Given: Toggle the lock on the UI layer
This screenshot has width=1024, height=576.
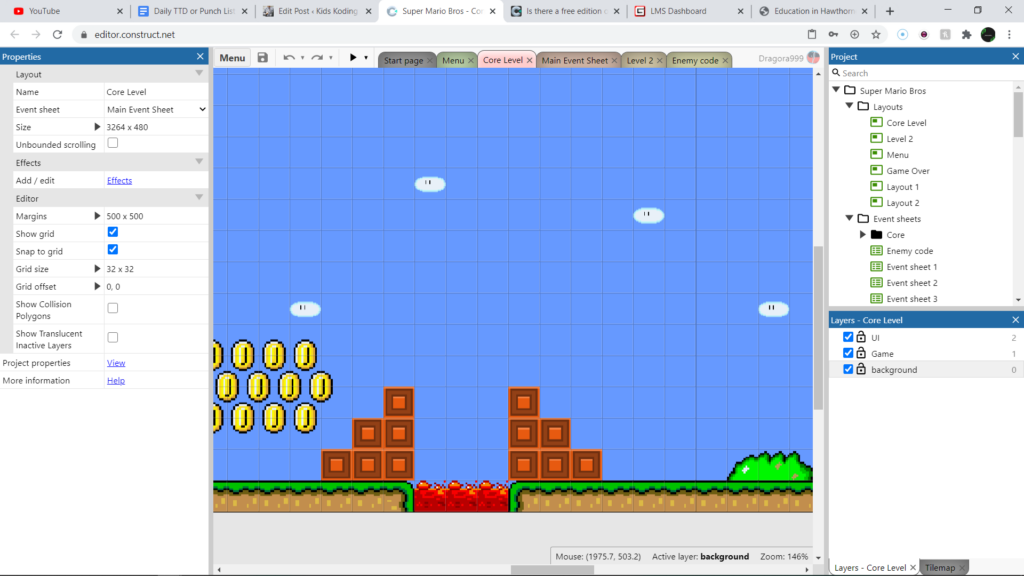Looking at the screenshot, I should [861, 337].
